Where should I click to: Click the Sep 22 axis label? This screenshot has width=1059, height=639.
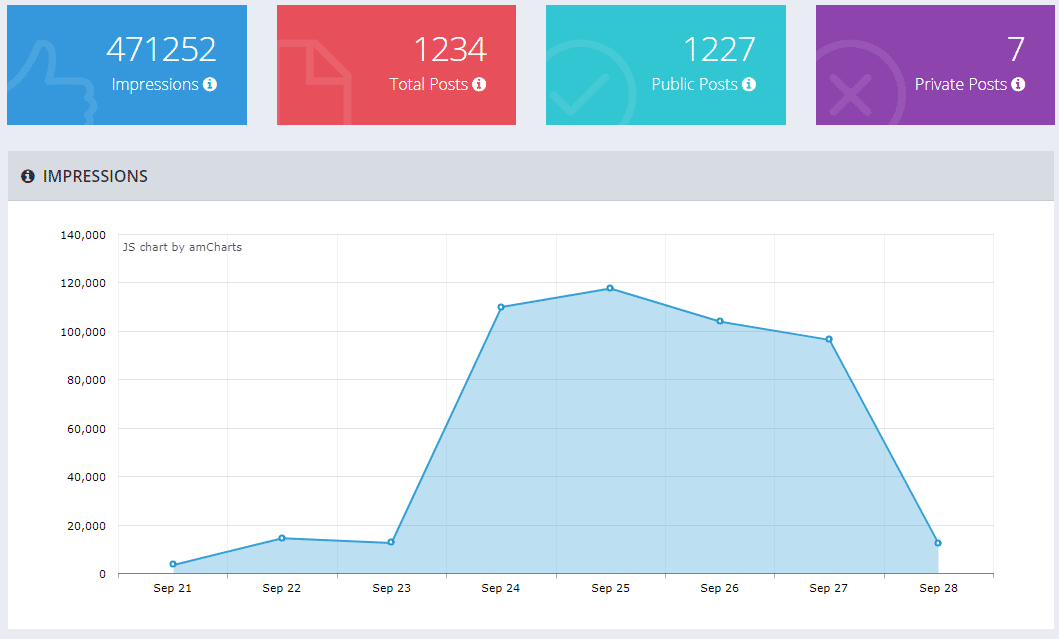281,588
